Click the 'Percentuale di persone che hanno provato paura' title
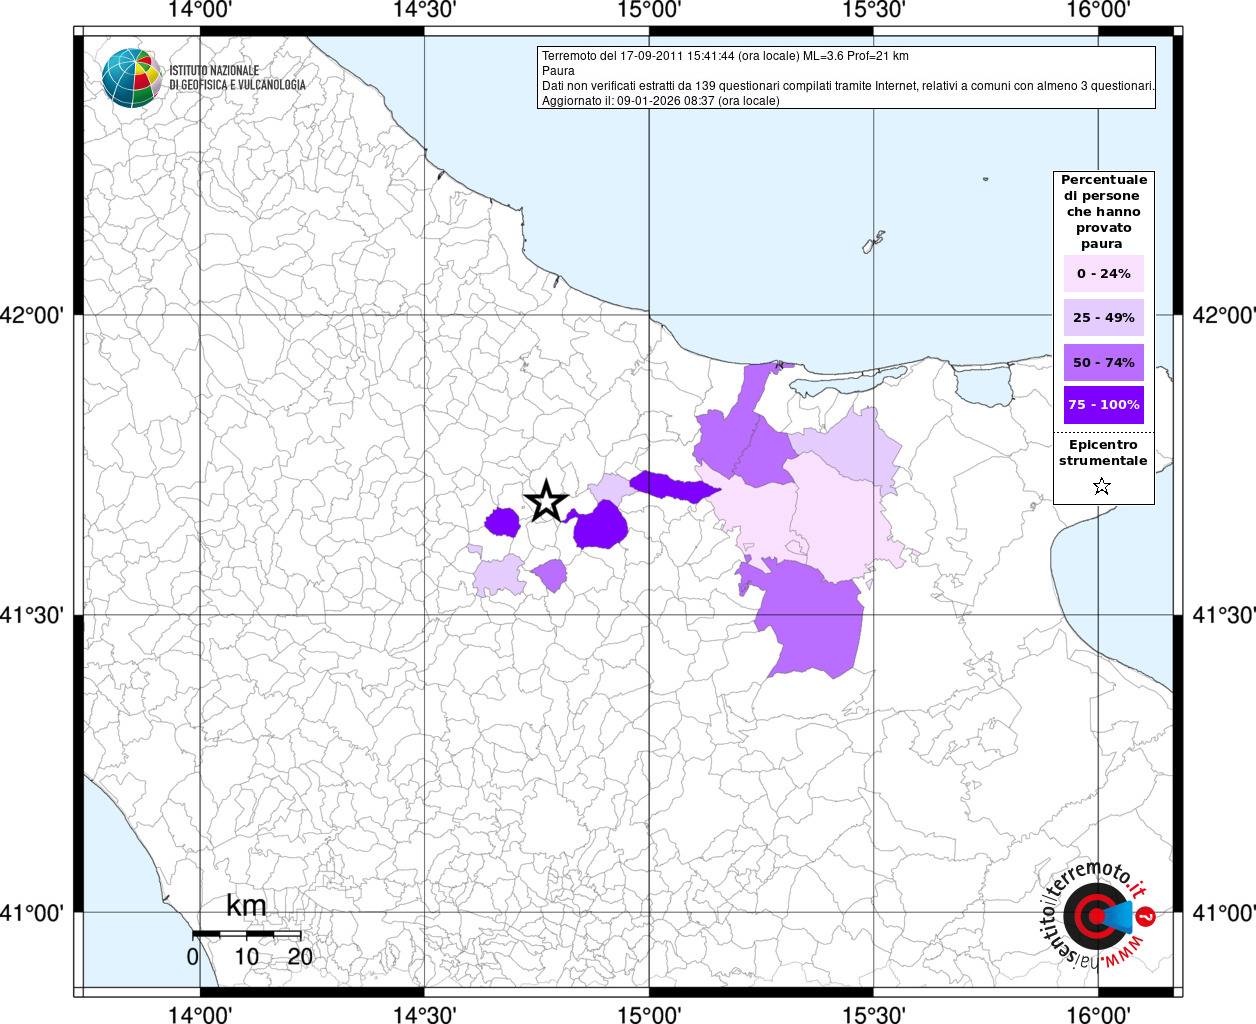1256x1024 pixels. [x=1104, y=212]
